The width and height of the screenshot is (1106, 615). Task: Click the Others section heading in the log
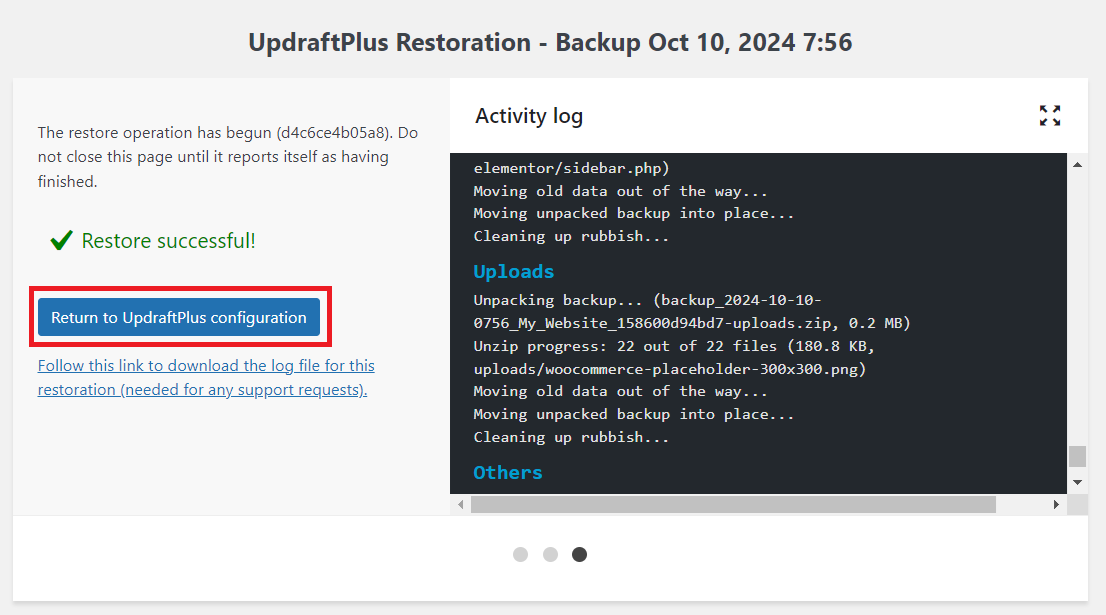(x=507, y=472)
